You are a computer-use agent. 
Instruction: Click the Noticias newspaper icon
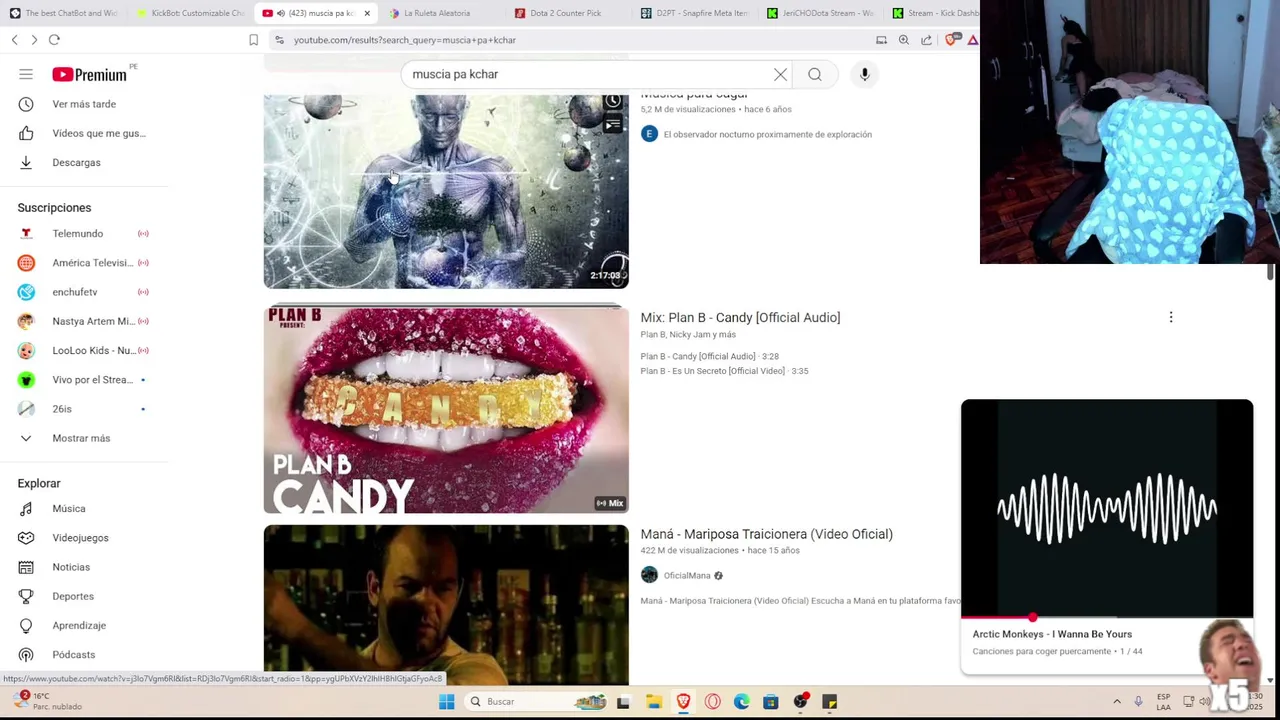(x=26, y=567)
